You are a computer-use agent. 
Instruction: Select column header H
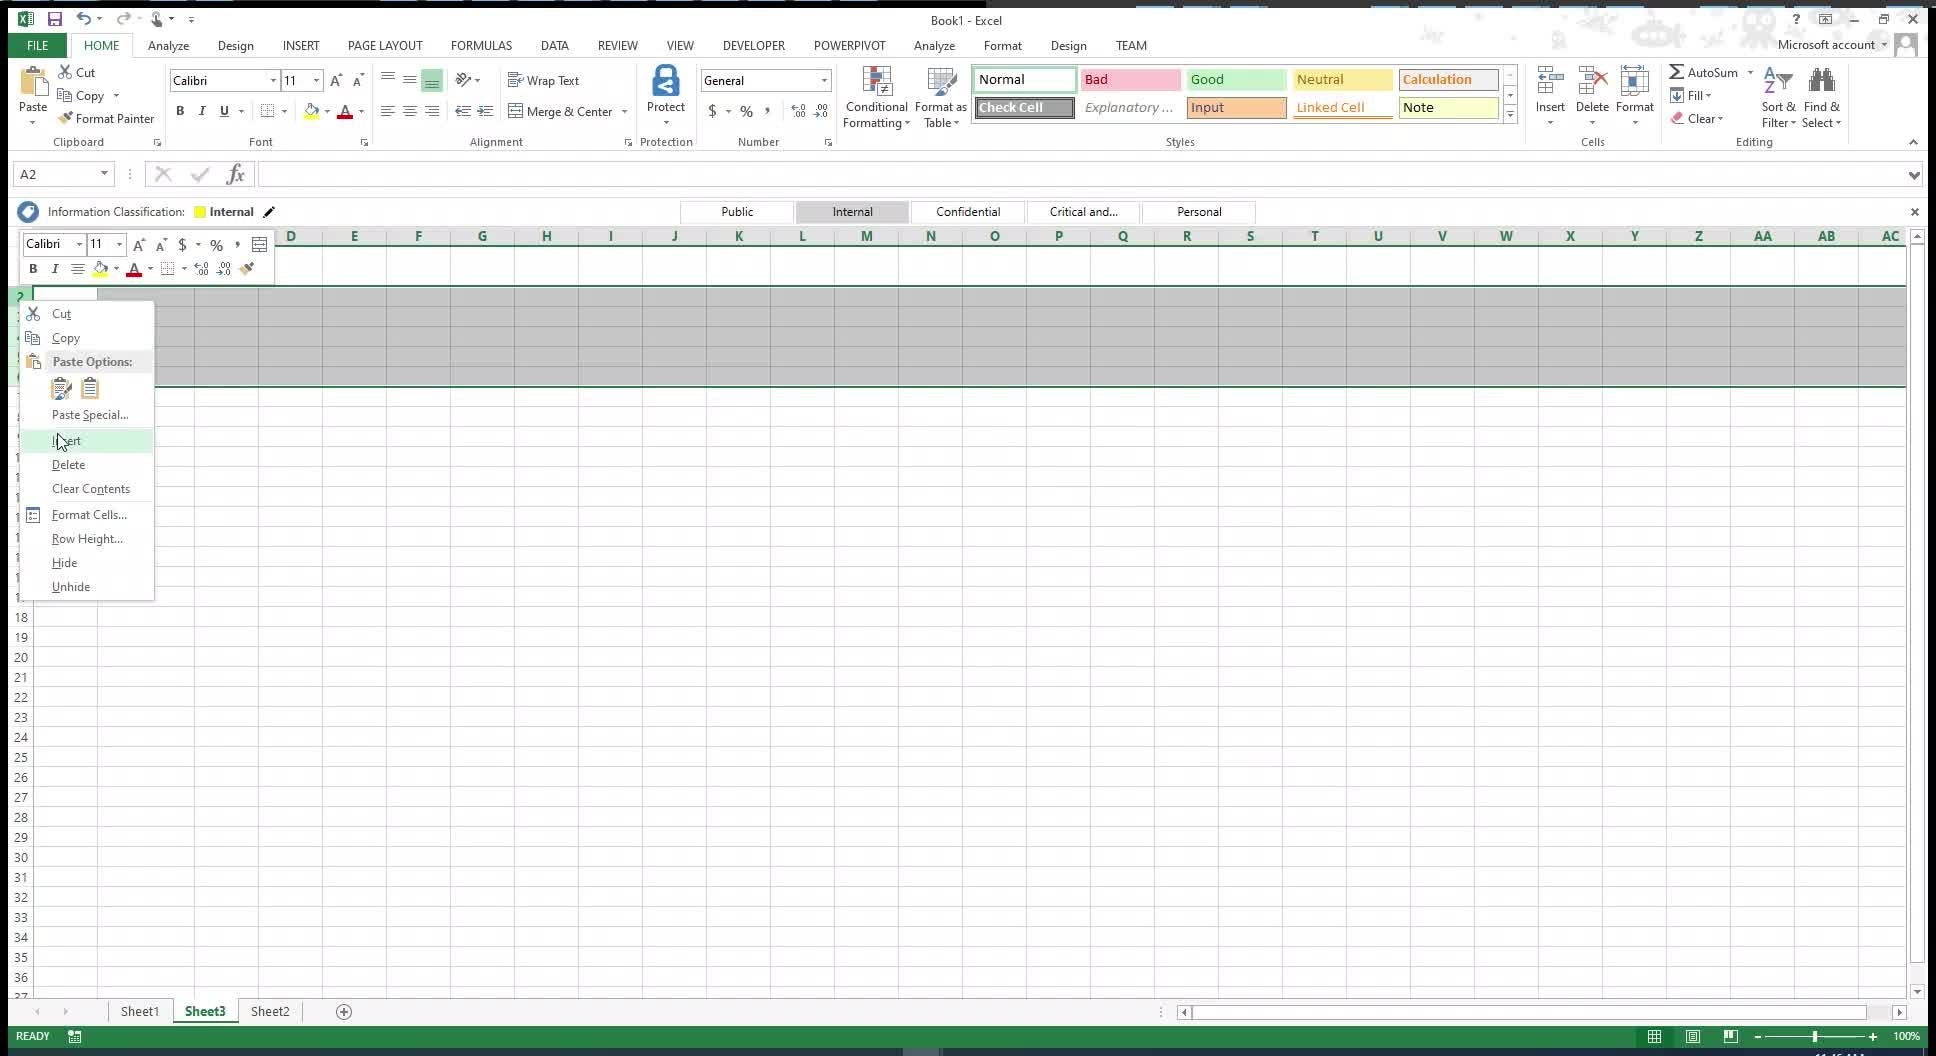click(x=546, y=236)
